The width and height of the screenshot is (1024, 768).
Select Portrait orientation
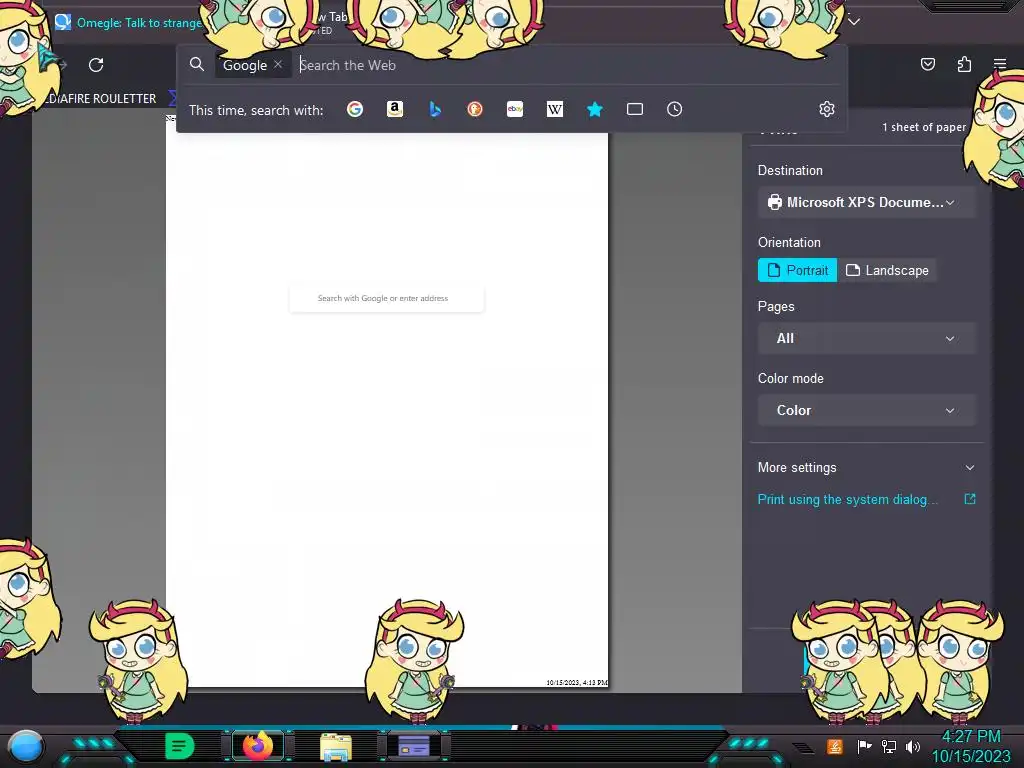(x=797, y=270)
